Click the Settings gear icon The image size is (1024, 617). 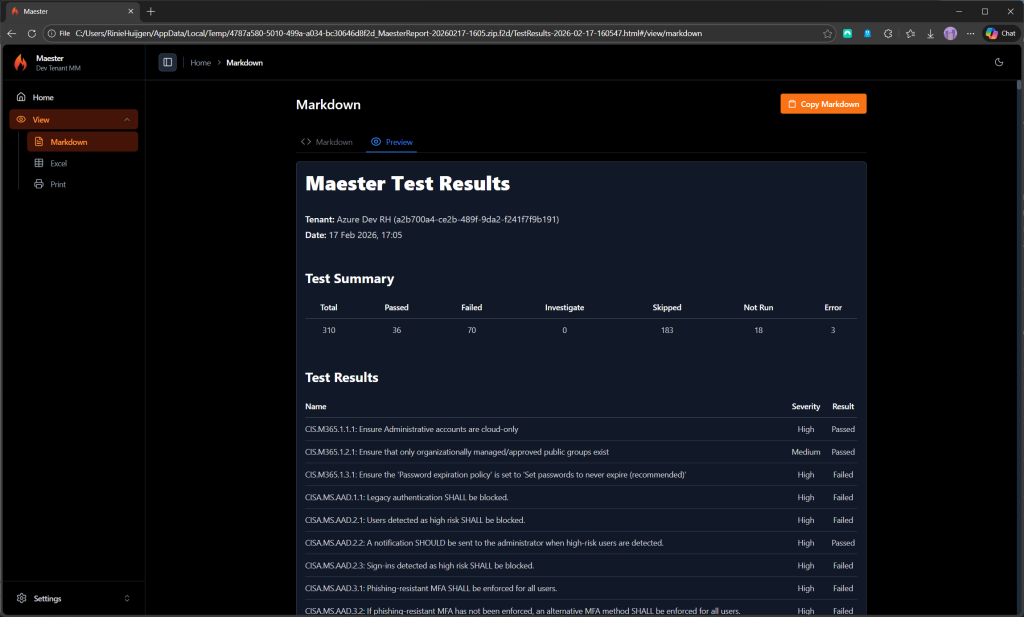pos(22,598)
